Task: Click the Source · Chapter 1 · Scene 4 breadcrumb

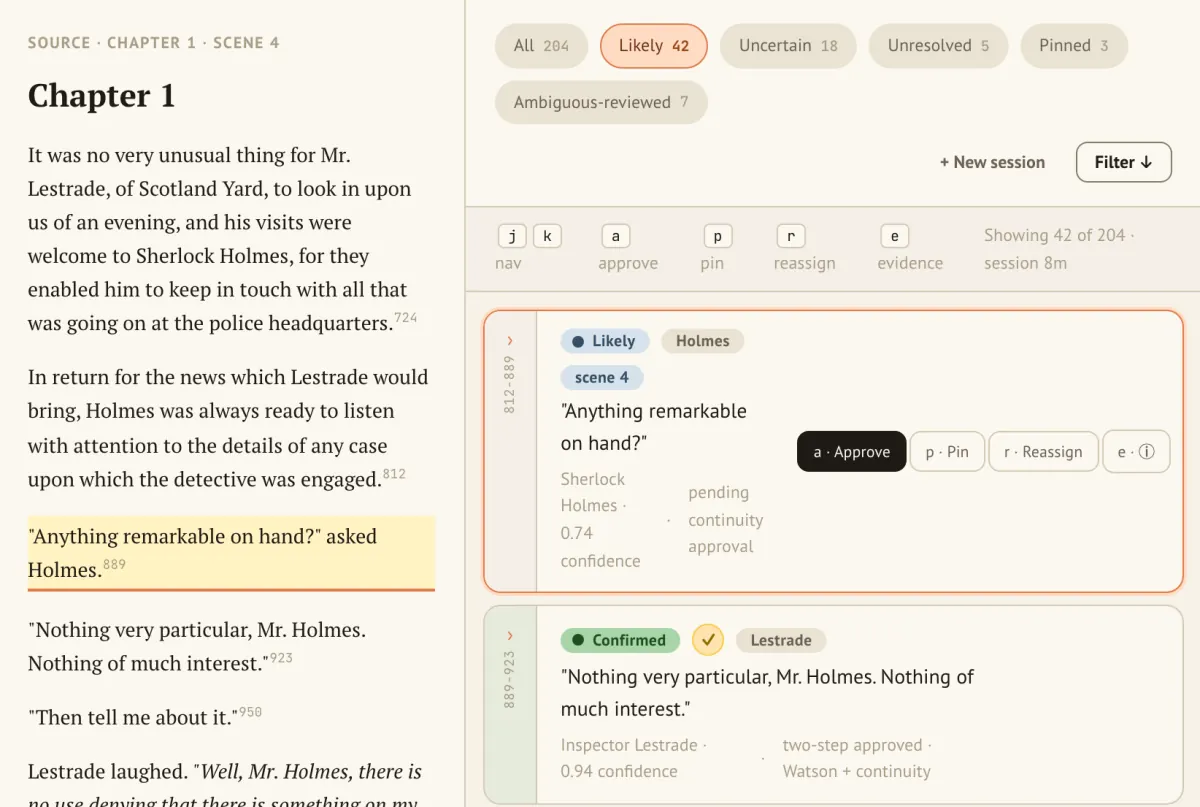Action: [153, 43]
